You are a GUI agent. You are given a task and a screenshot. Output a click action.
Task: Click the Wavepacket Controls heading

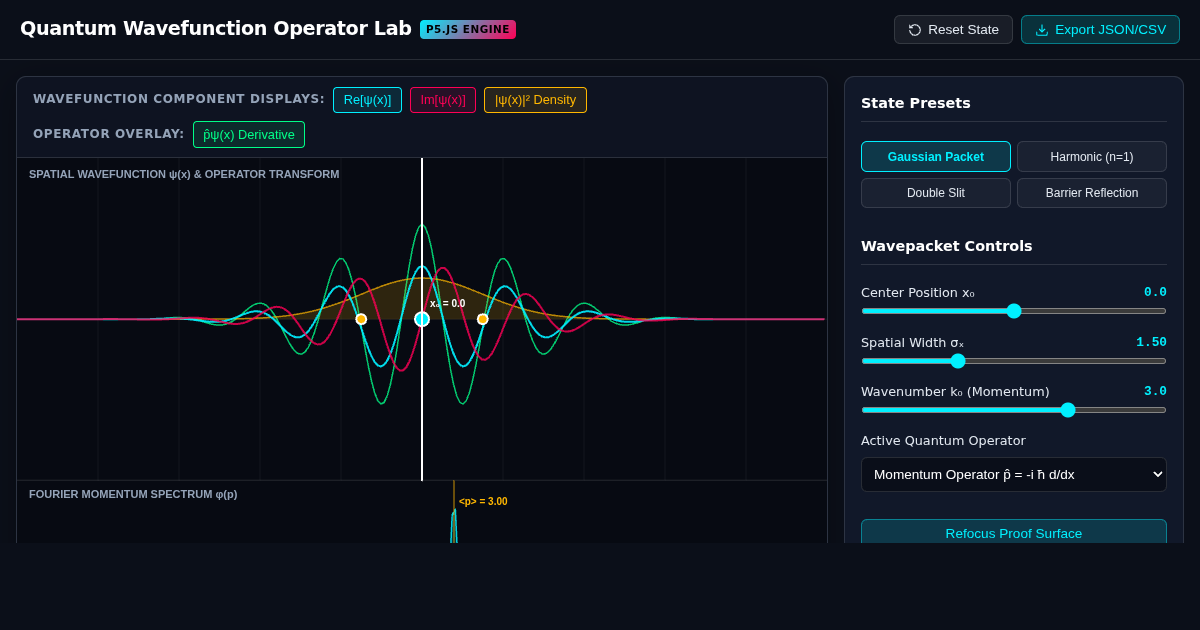[947, 246]
